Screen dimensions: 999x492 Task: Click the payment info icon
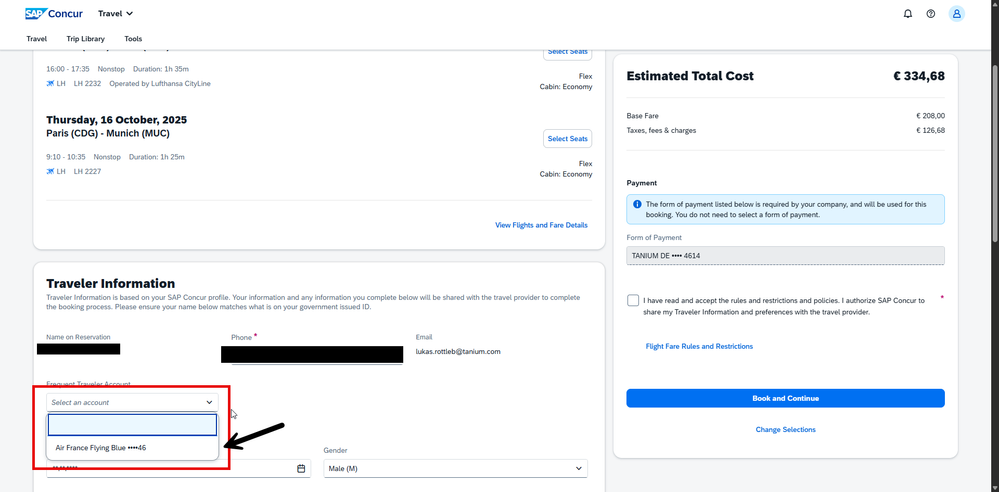(x=637, y=204)
